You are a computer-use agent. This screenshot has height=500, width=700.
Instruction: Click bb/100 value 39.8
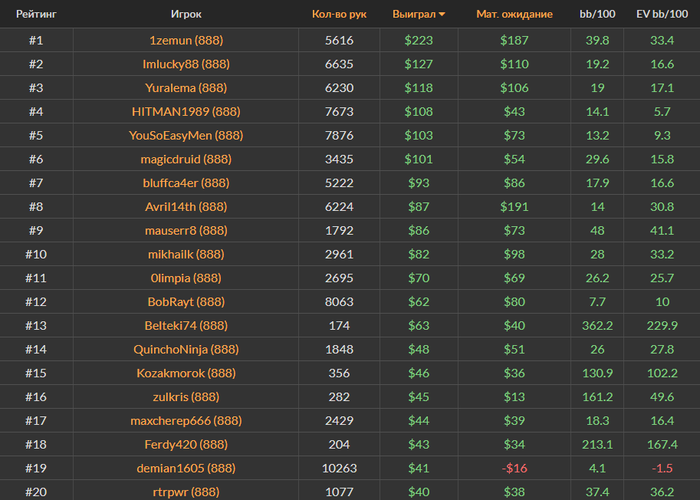597,40
